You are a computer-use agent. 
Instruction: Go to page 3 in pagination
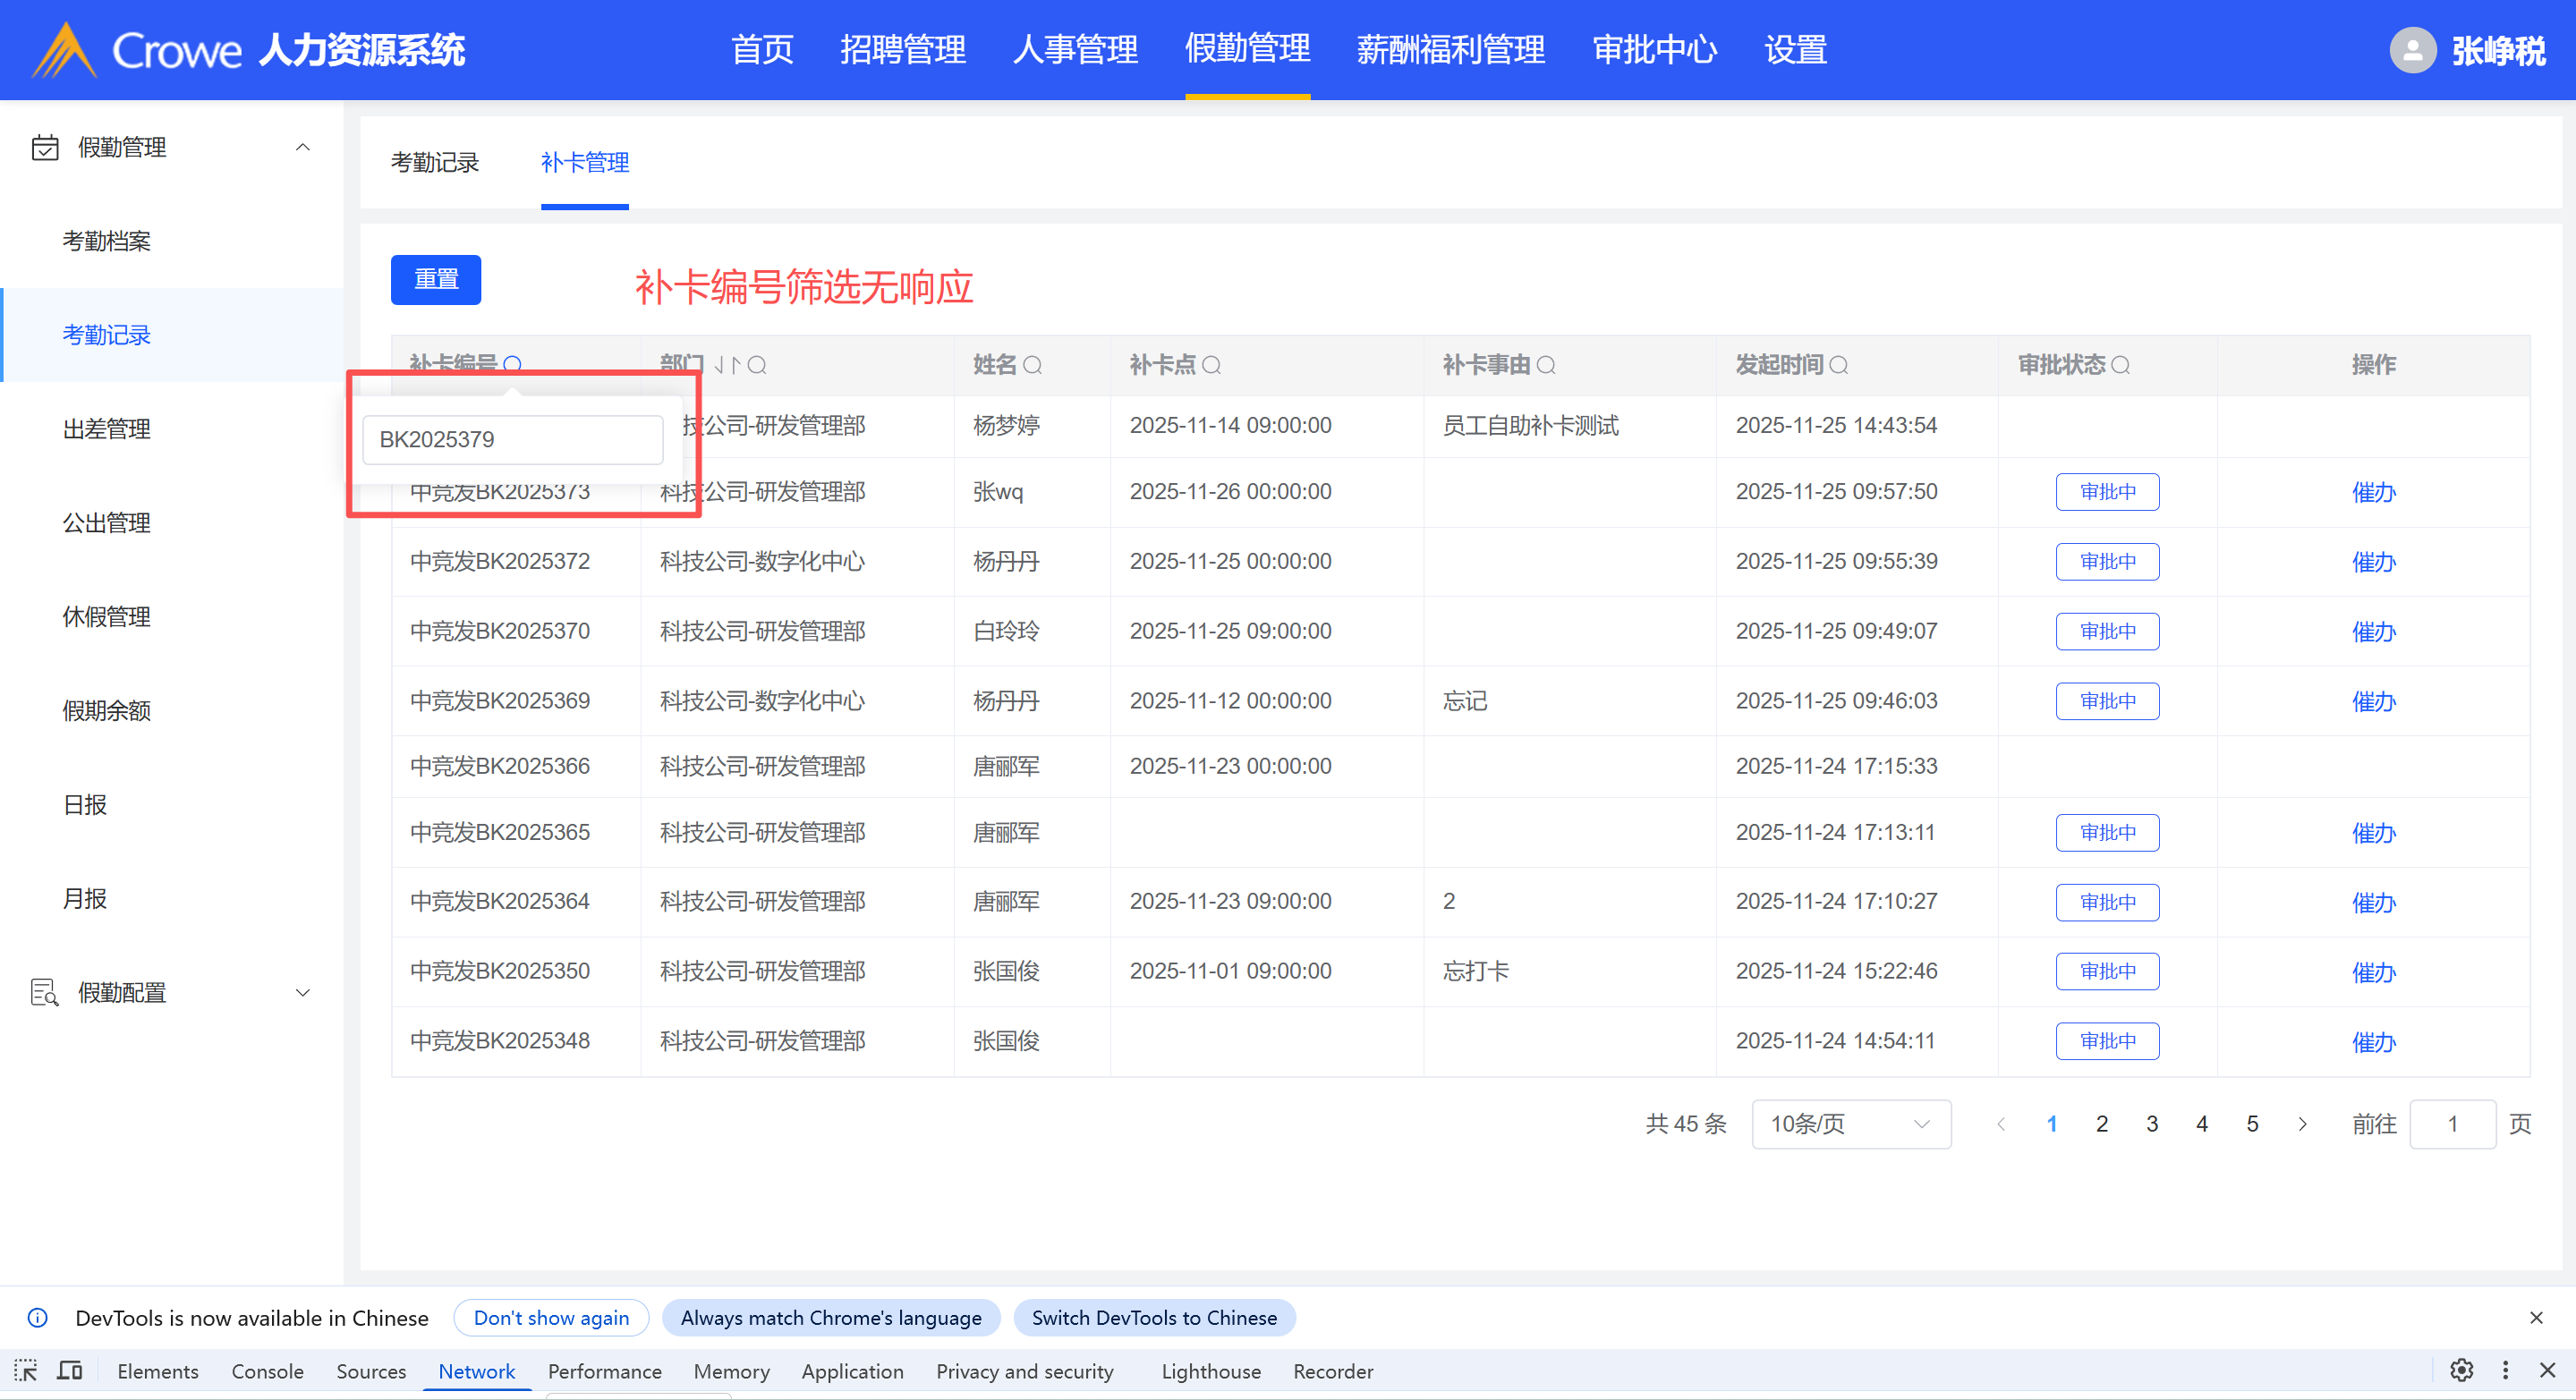click(2151, 1124)
